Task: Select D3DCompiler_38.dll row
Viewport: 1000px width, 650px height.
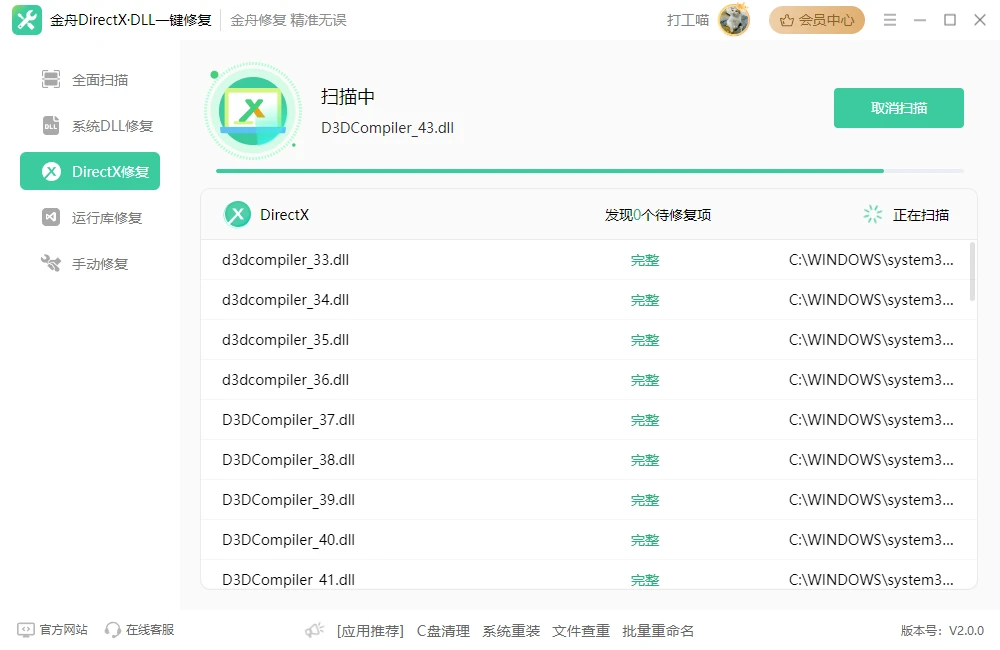Action: pos(589,460)
